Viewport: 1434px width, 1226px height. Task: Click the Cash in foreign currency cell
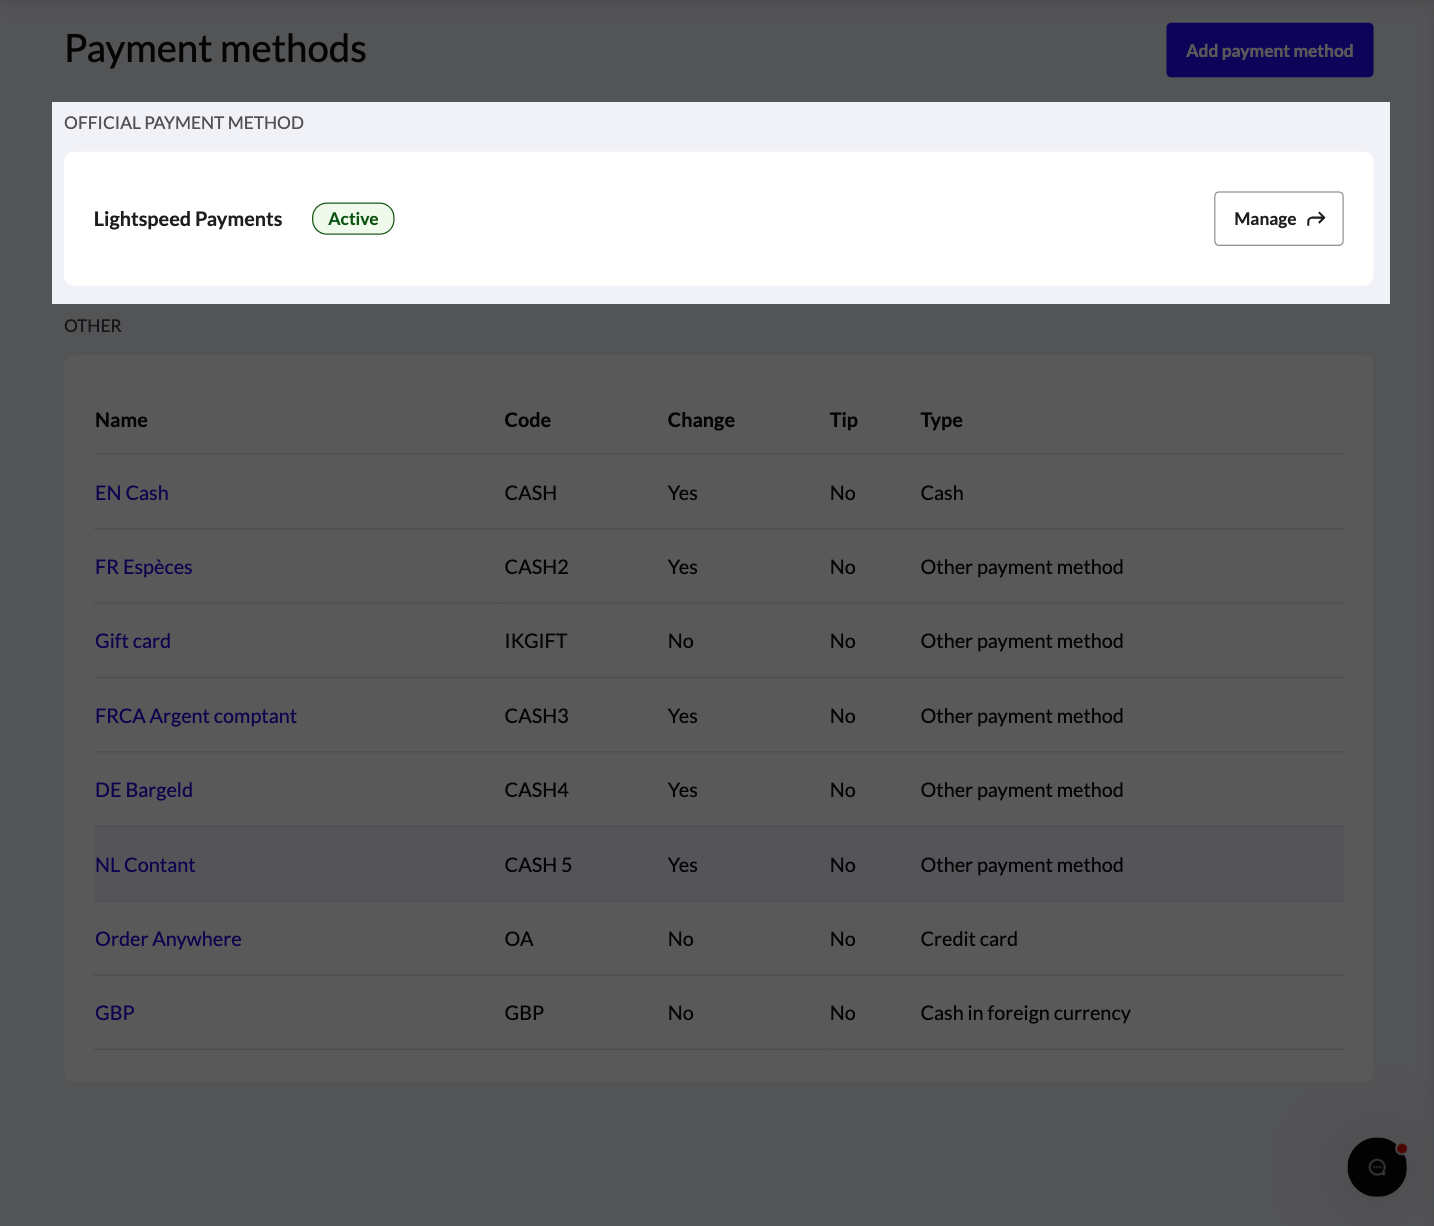(x=1025, y=1013)
